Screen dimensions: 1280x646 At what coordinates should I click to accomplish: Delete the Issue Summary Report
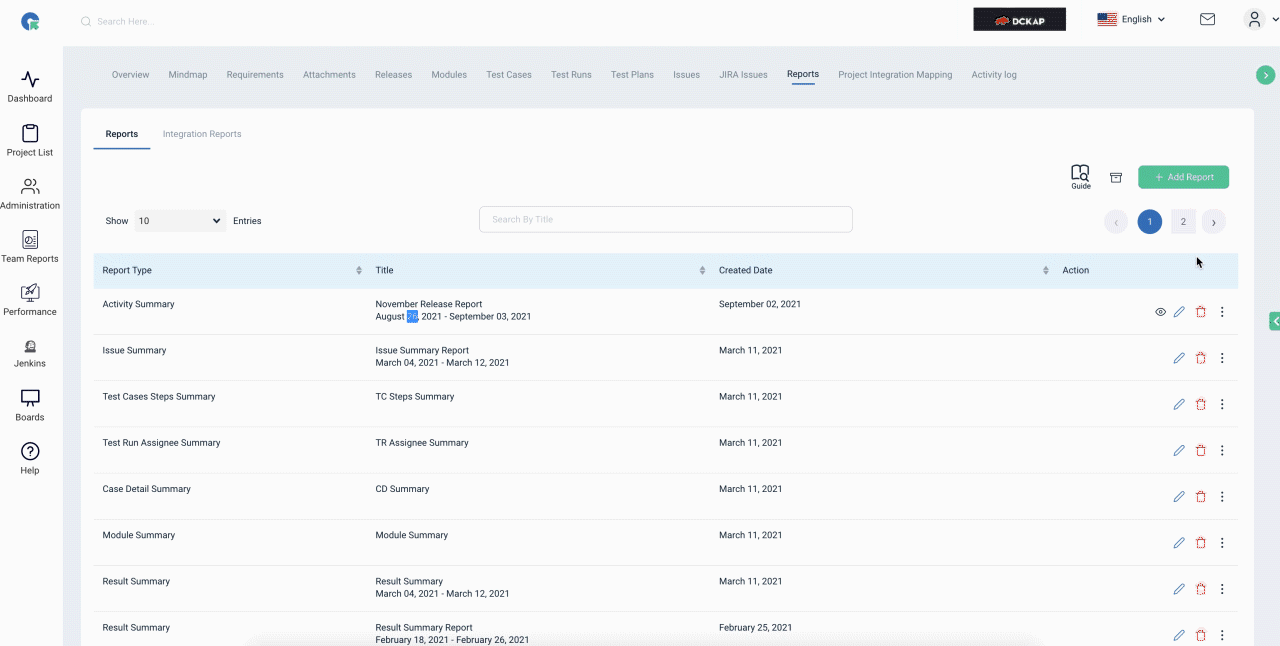pos(1201,358)
